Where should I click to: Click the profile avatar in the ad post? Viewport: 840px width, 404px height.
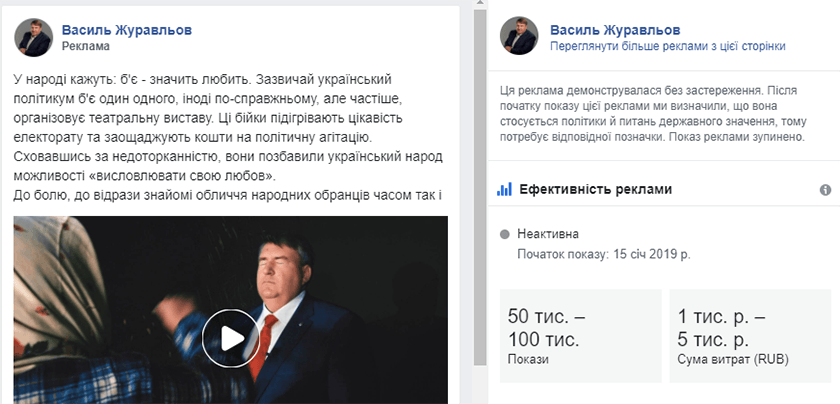pyautogui.click(x=33, y=37)
